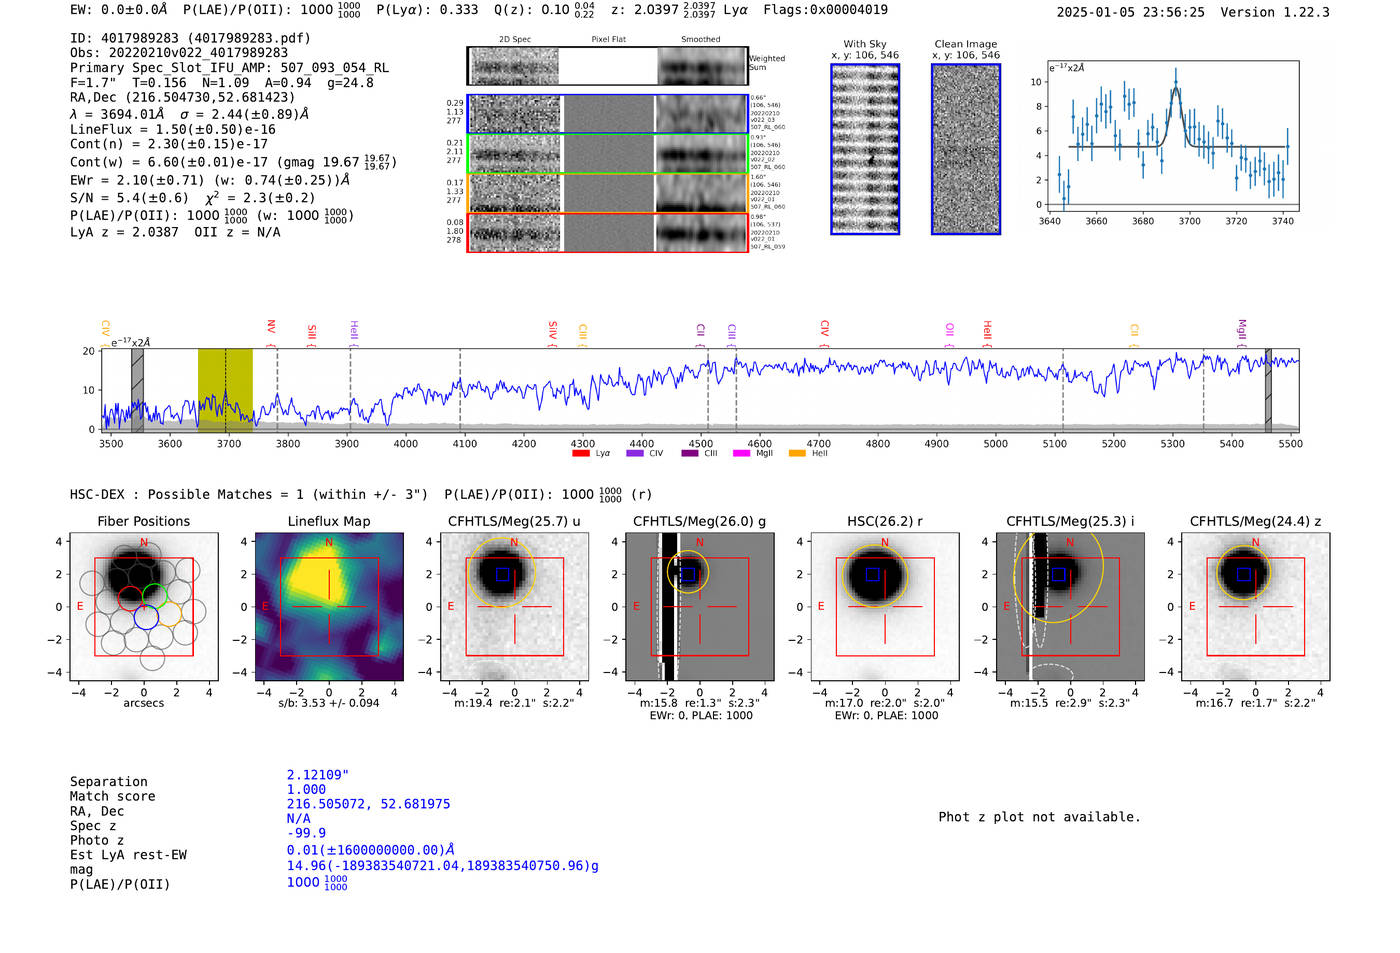Click the CFHTLS/Meg(24.4) z cutout image
Screen dimensions: 1400x953
coord(1255,607)
